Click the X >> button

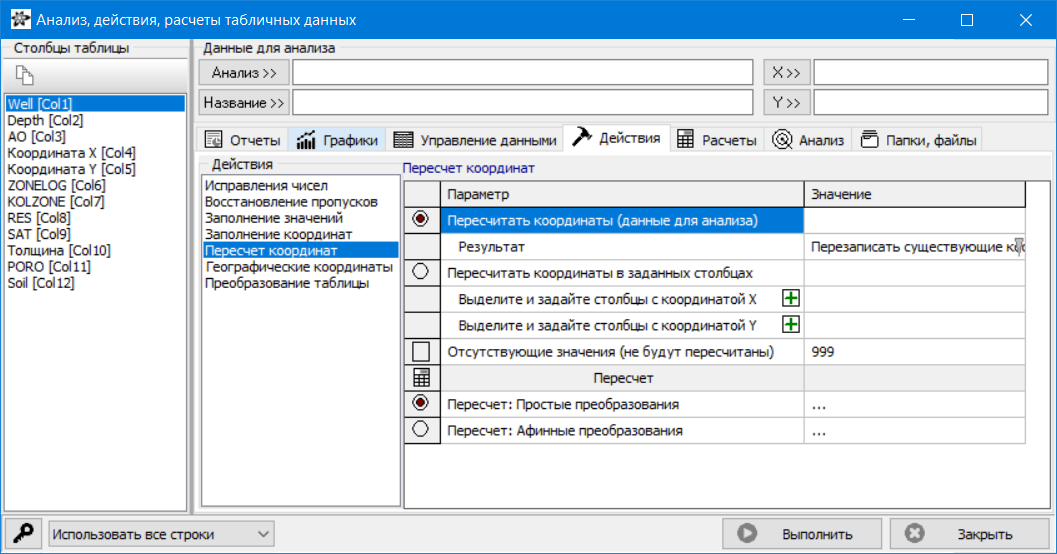786,73
